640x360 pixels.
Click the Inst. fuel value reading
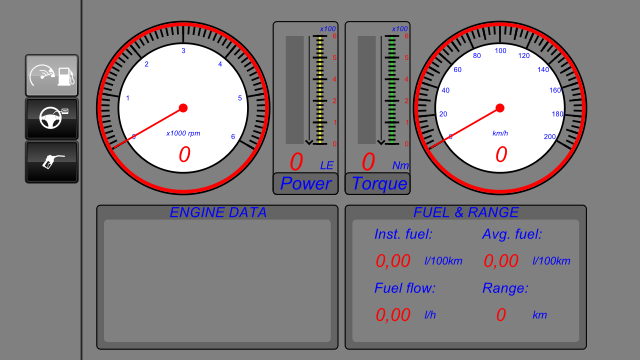click(393, 261)
